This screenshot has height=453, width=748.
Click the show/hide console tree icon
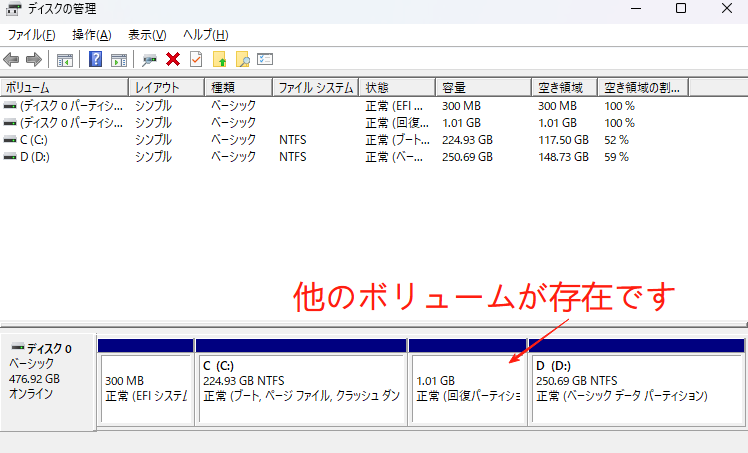pos(65,59)
